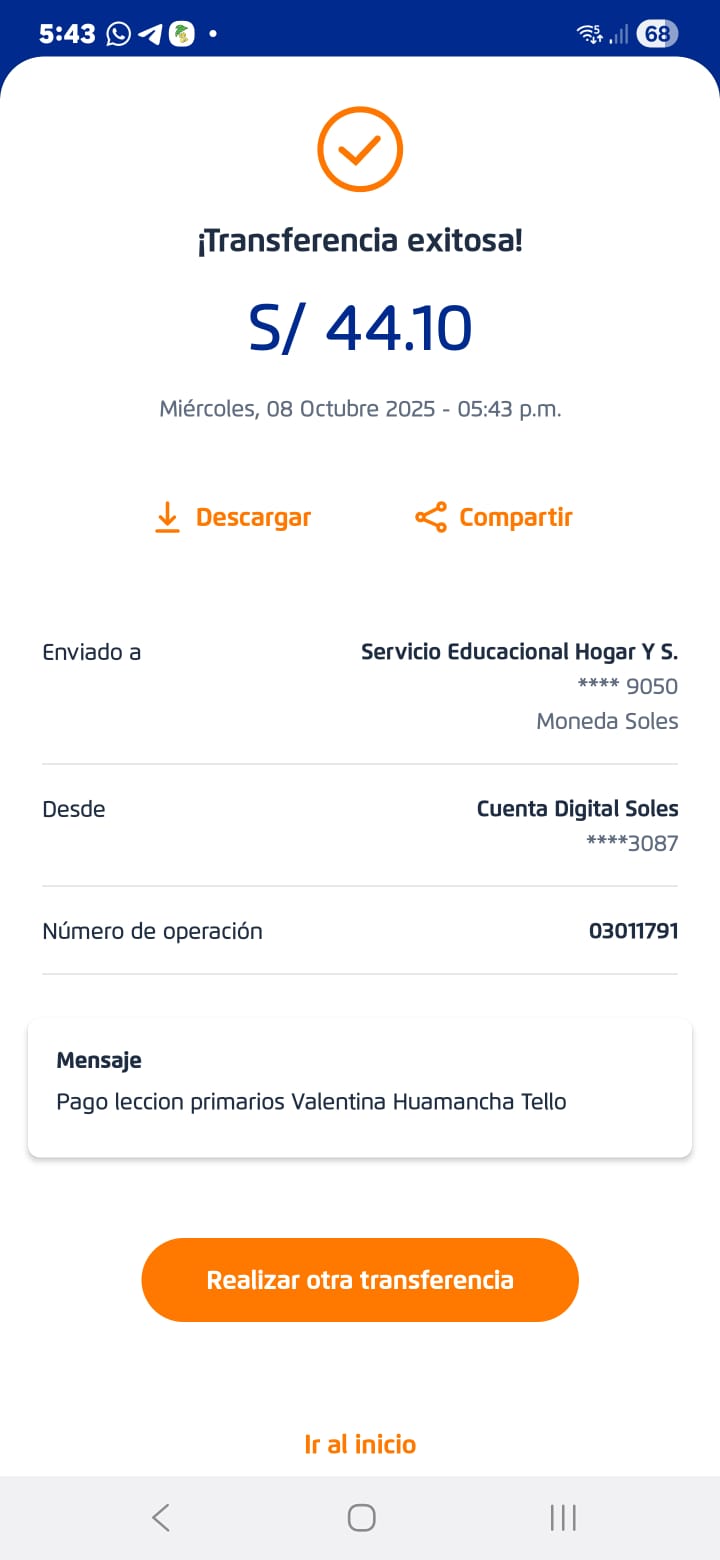Select the operation number 03011791
Viewport: 720px width, 1560px height.
click(633, 931)
